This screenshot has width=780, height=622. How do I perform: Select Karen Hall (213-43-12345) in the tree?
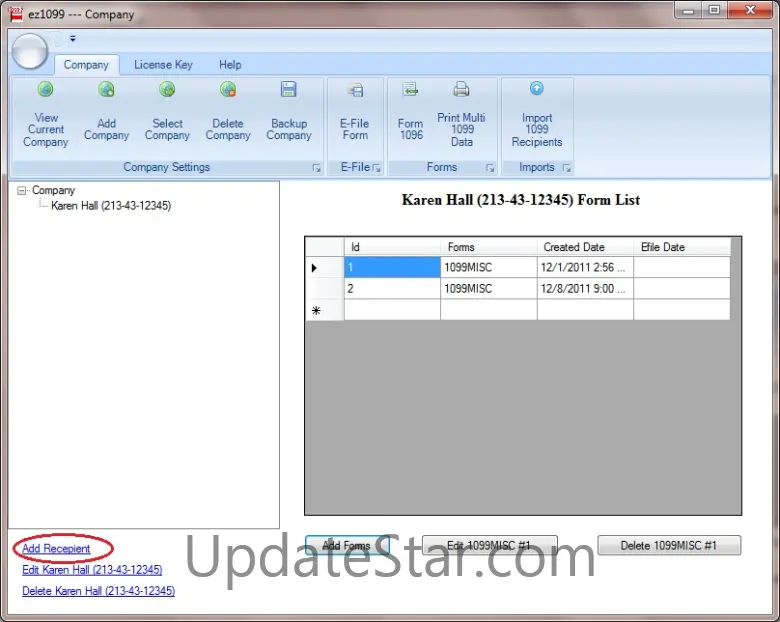(111, 206)
